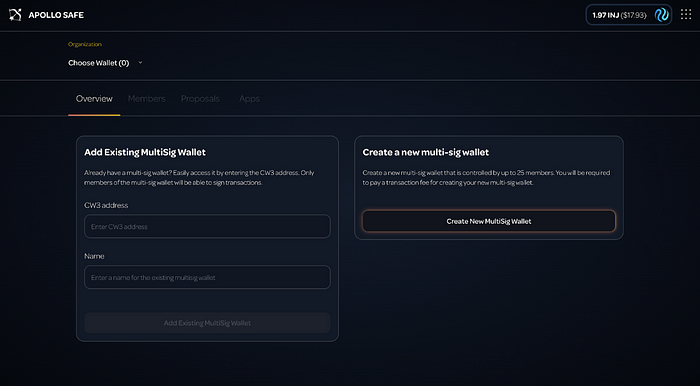Open the apps grid menu icon
700x386 pixels.
pos(686,15)
